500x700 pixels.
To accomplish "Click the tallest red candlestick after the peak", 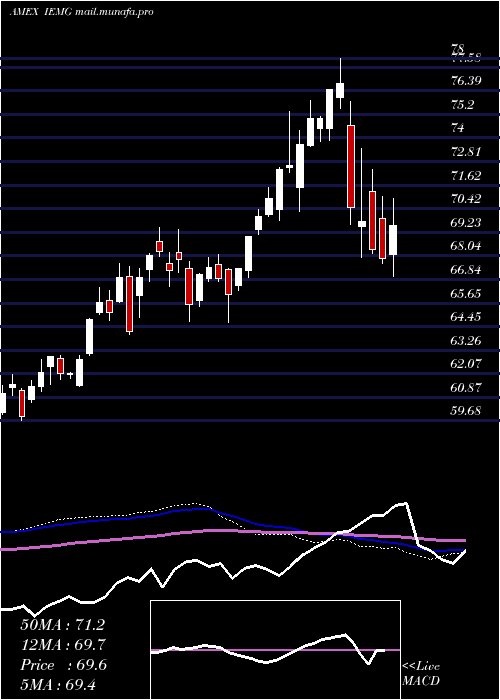I will 351,167.
